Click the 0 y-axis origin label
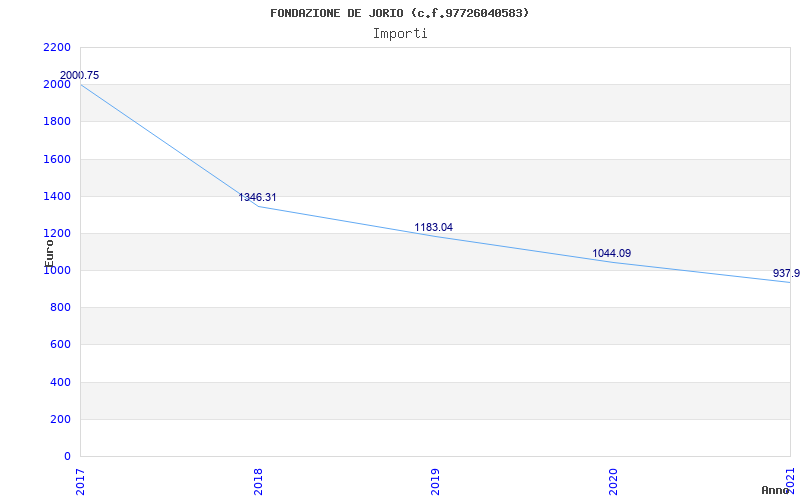Image resolution: width=800 pixels, height=500 pixels. tap(67, 456)
